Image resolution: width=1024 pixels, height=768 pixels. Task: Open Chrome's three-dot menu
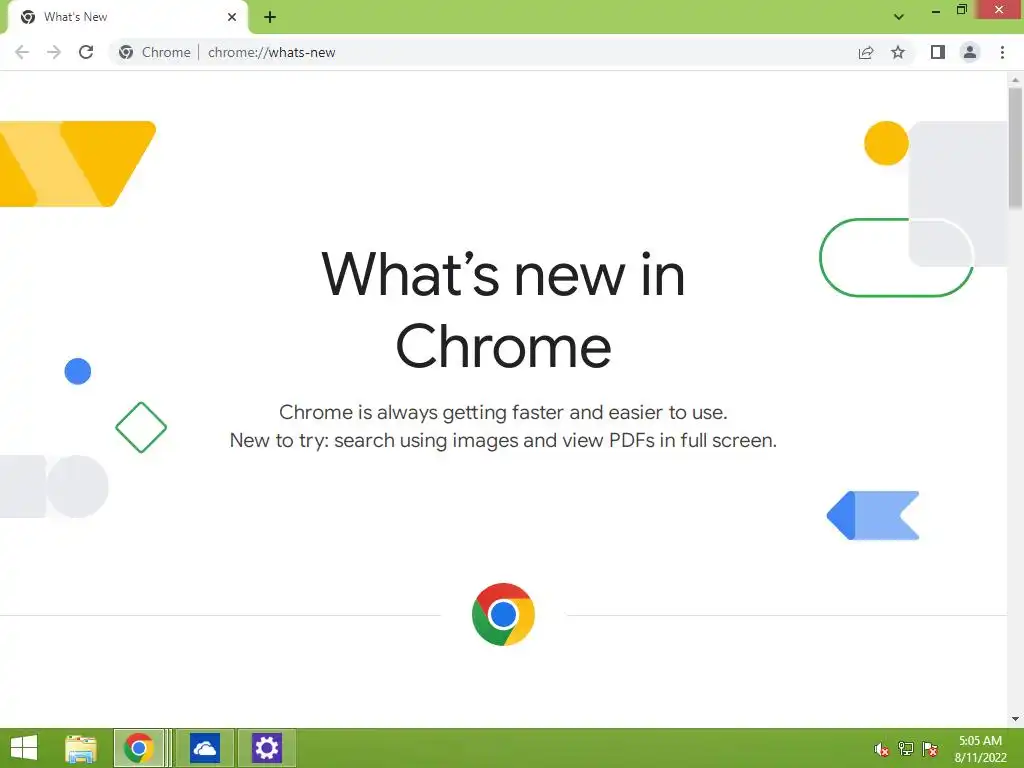click(x=1002, y=52)
